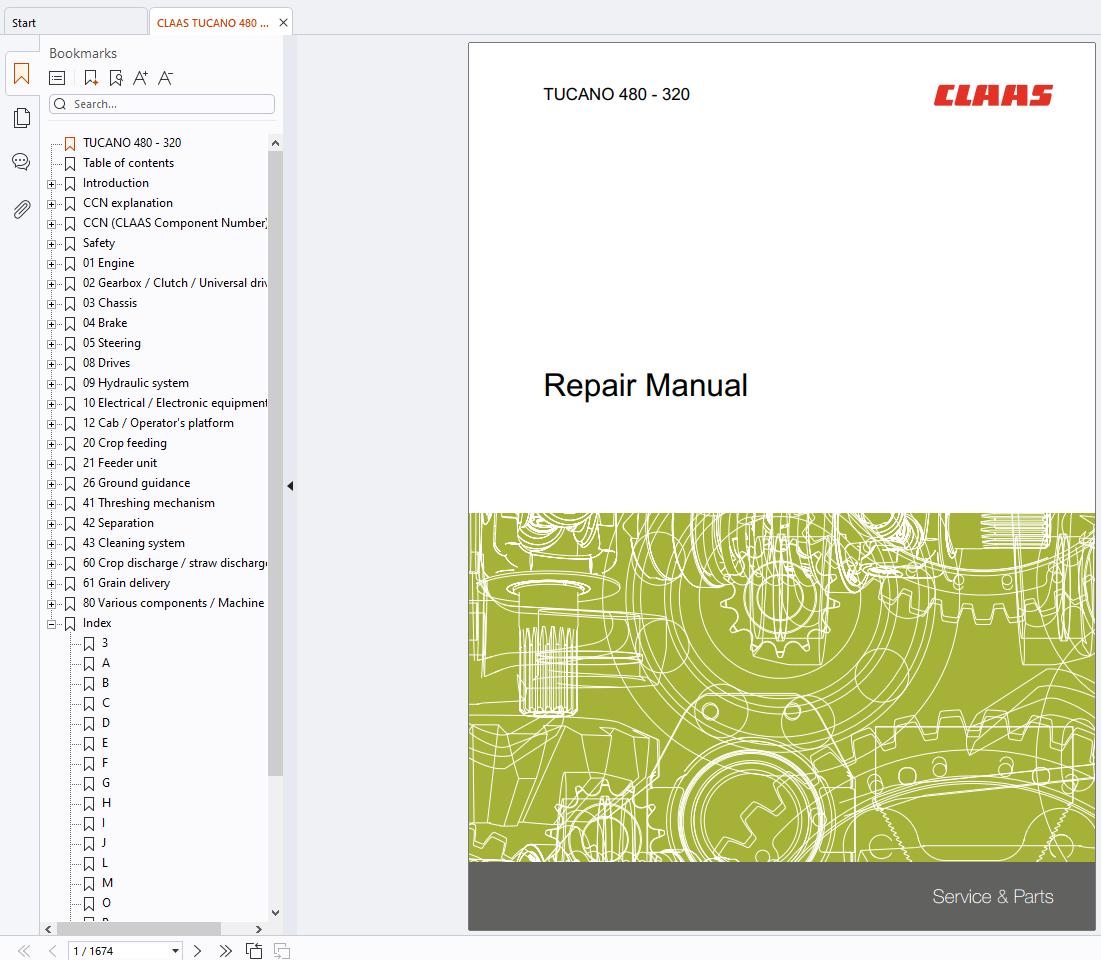Select the 26 Ground guidance bookmark
Image resolution: width=1101 pixels, height=960 pixels.
click(136, 483)
